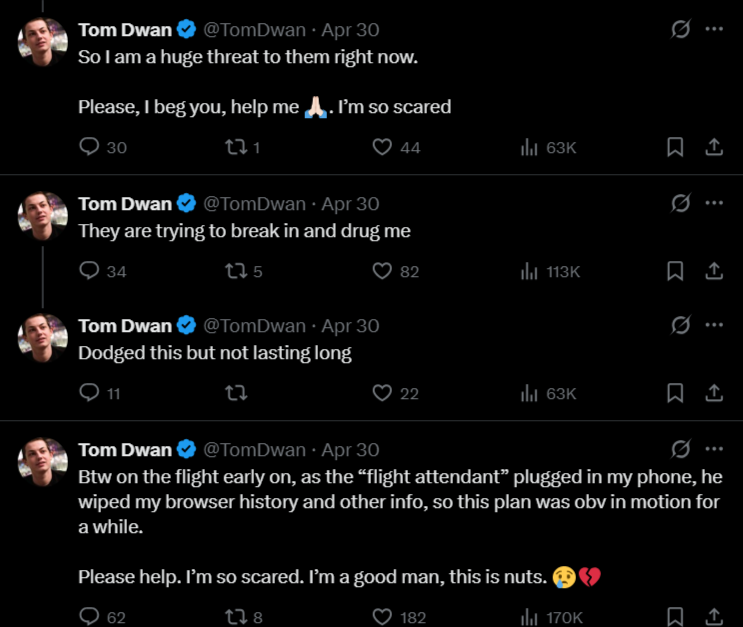Reply to the "Dodged this" tweet
The image size is (743, 627).
click(90, 393)
